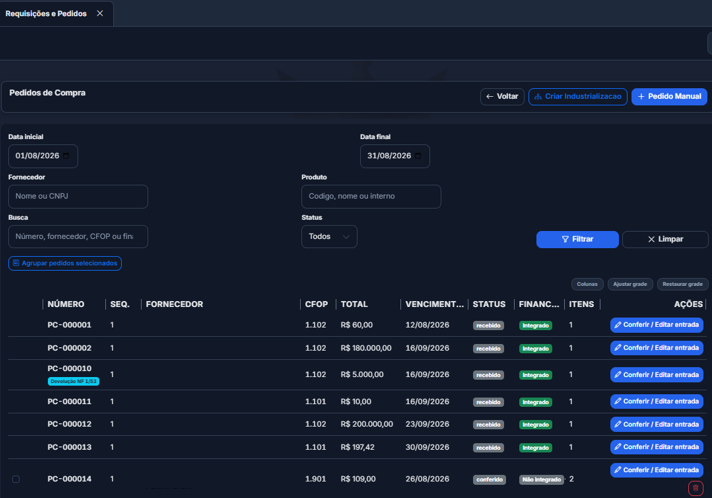Image resolution: width=712 pixels, height=498 pixels.
Task: Click the Integrado badge on PC-000013
Action: click(535, 448)
